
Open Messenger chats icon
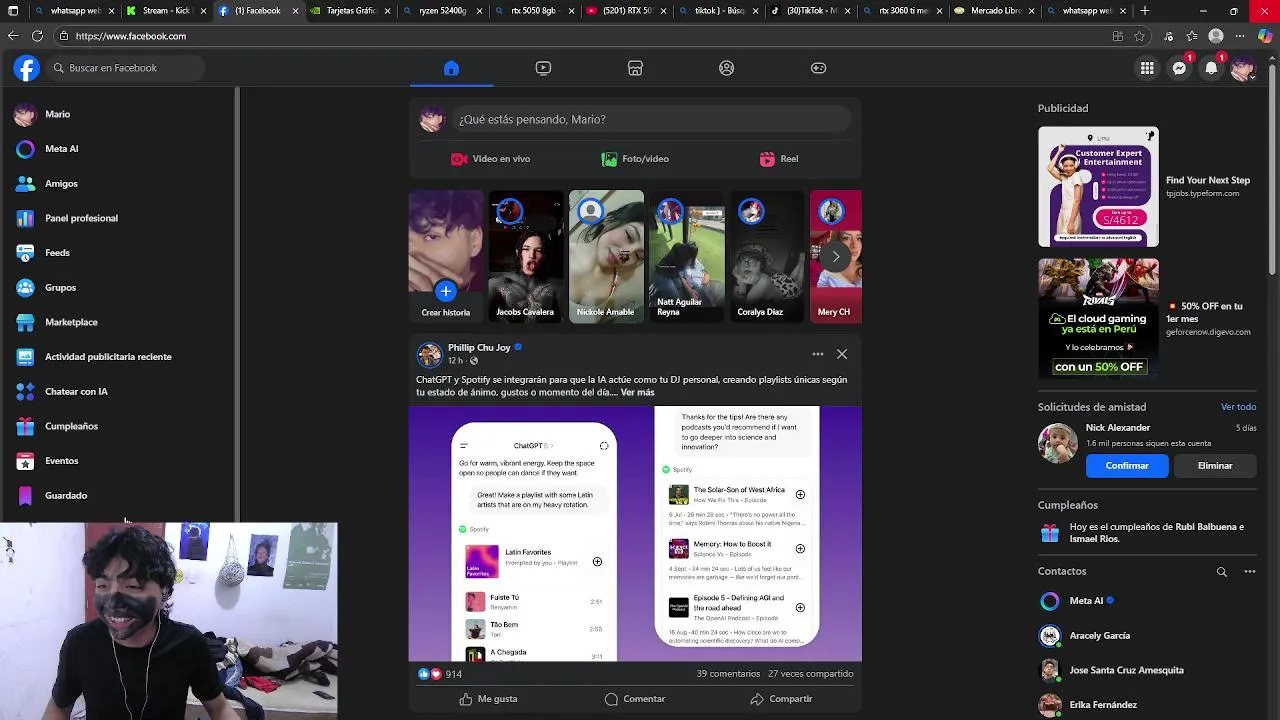1180,68
